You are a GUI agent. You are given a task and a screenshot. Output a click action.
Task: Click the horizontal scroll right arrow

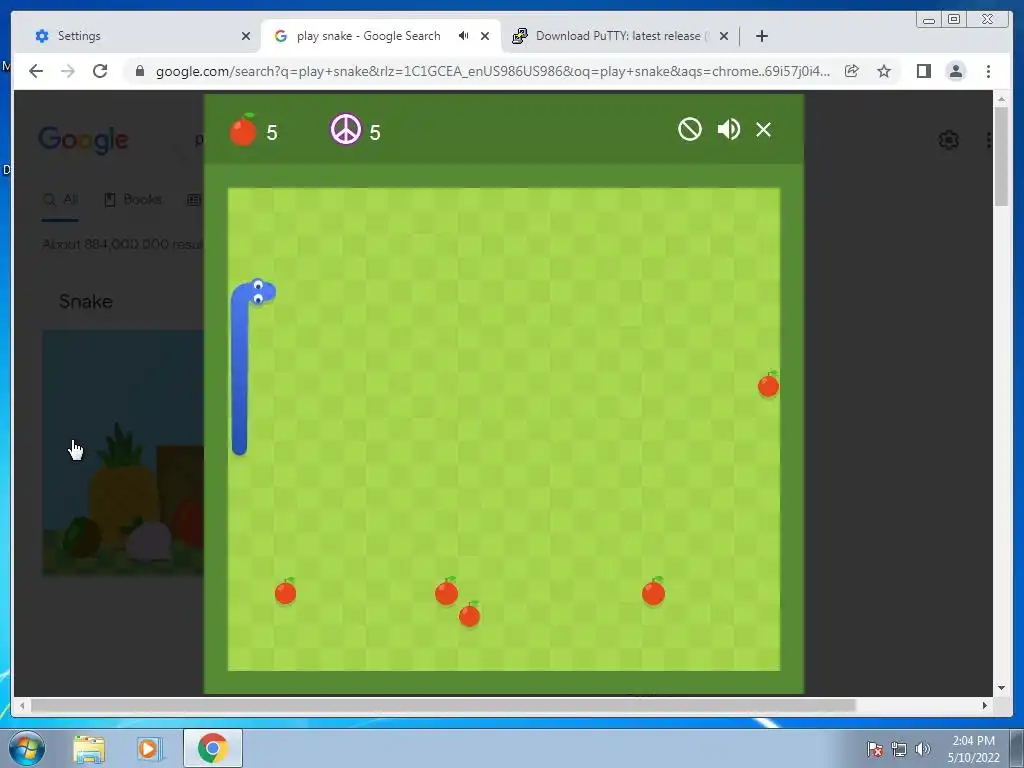pos(985,705)
